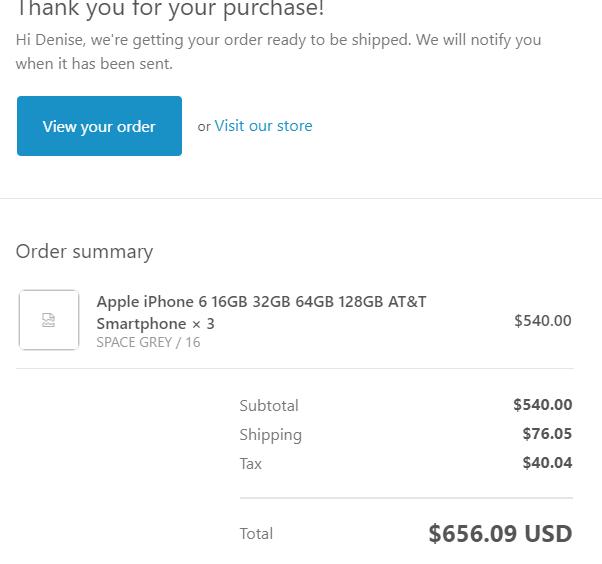The height and width of the screenshot is (564, 602).
Task: Click the Shipping cost $76.05
Action: (x=547, y=434)
